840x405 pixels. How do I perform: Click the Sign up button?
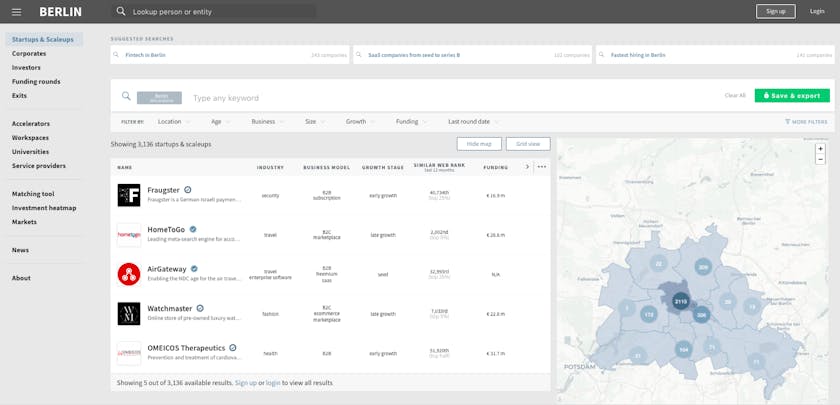[775, 11]
